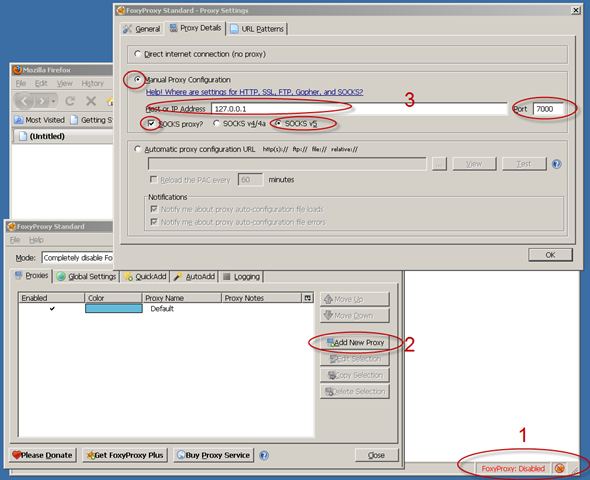The height and width of the screenshot is (480, 590).
Task: Click the Edit Selection button
Action: coord(355,359)
